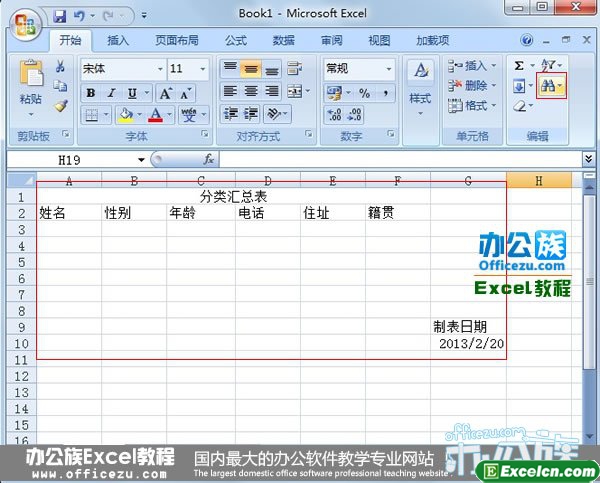Increase font size
Image resolution: width=600 pixels, height=483 pixels.
coord(166,93)
